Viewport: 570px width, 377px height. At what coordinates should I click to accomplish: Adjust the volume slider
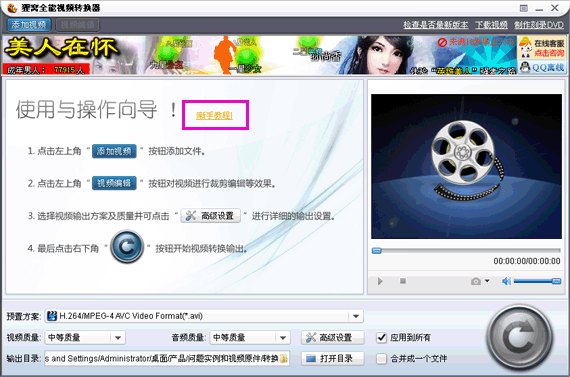(537, 281)
